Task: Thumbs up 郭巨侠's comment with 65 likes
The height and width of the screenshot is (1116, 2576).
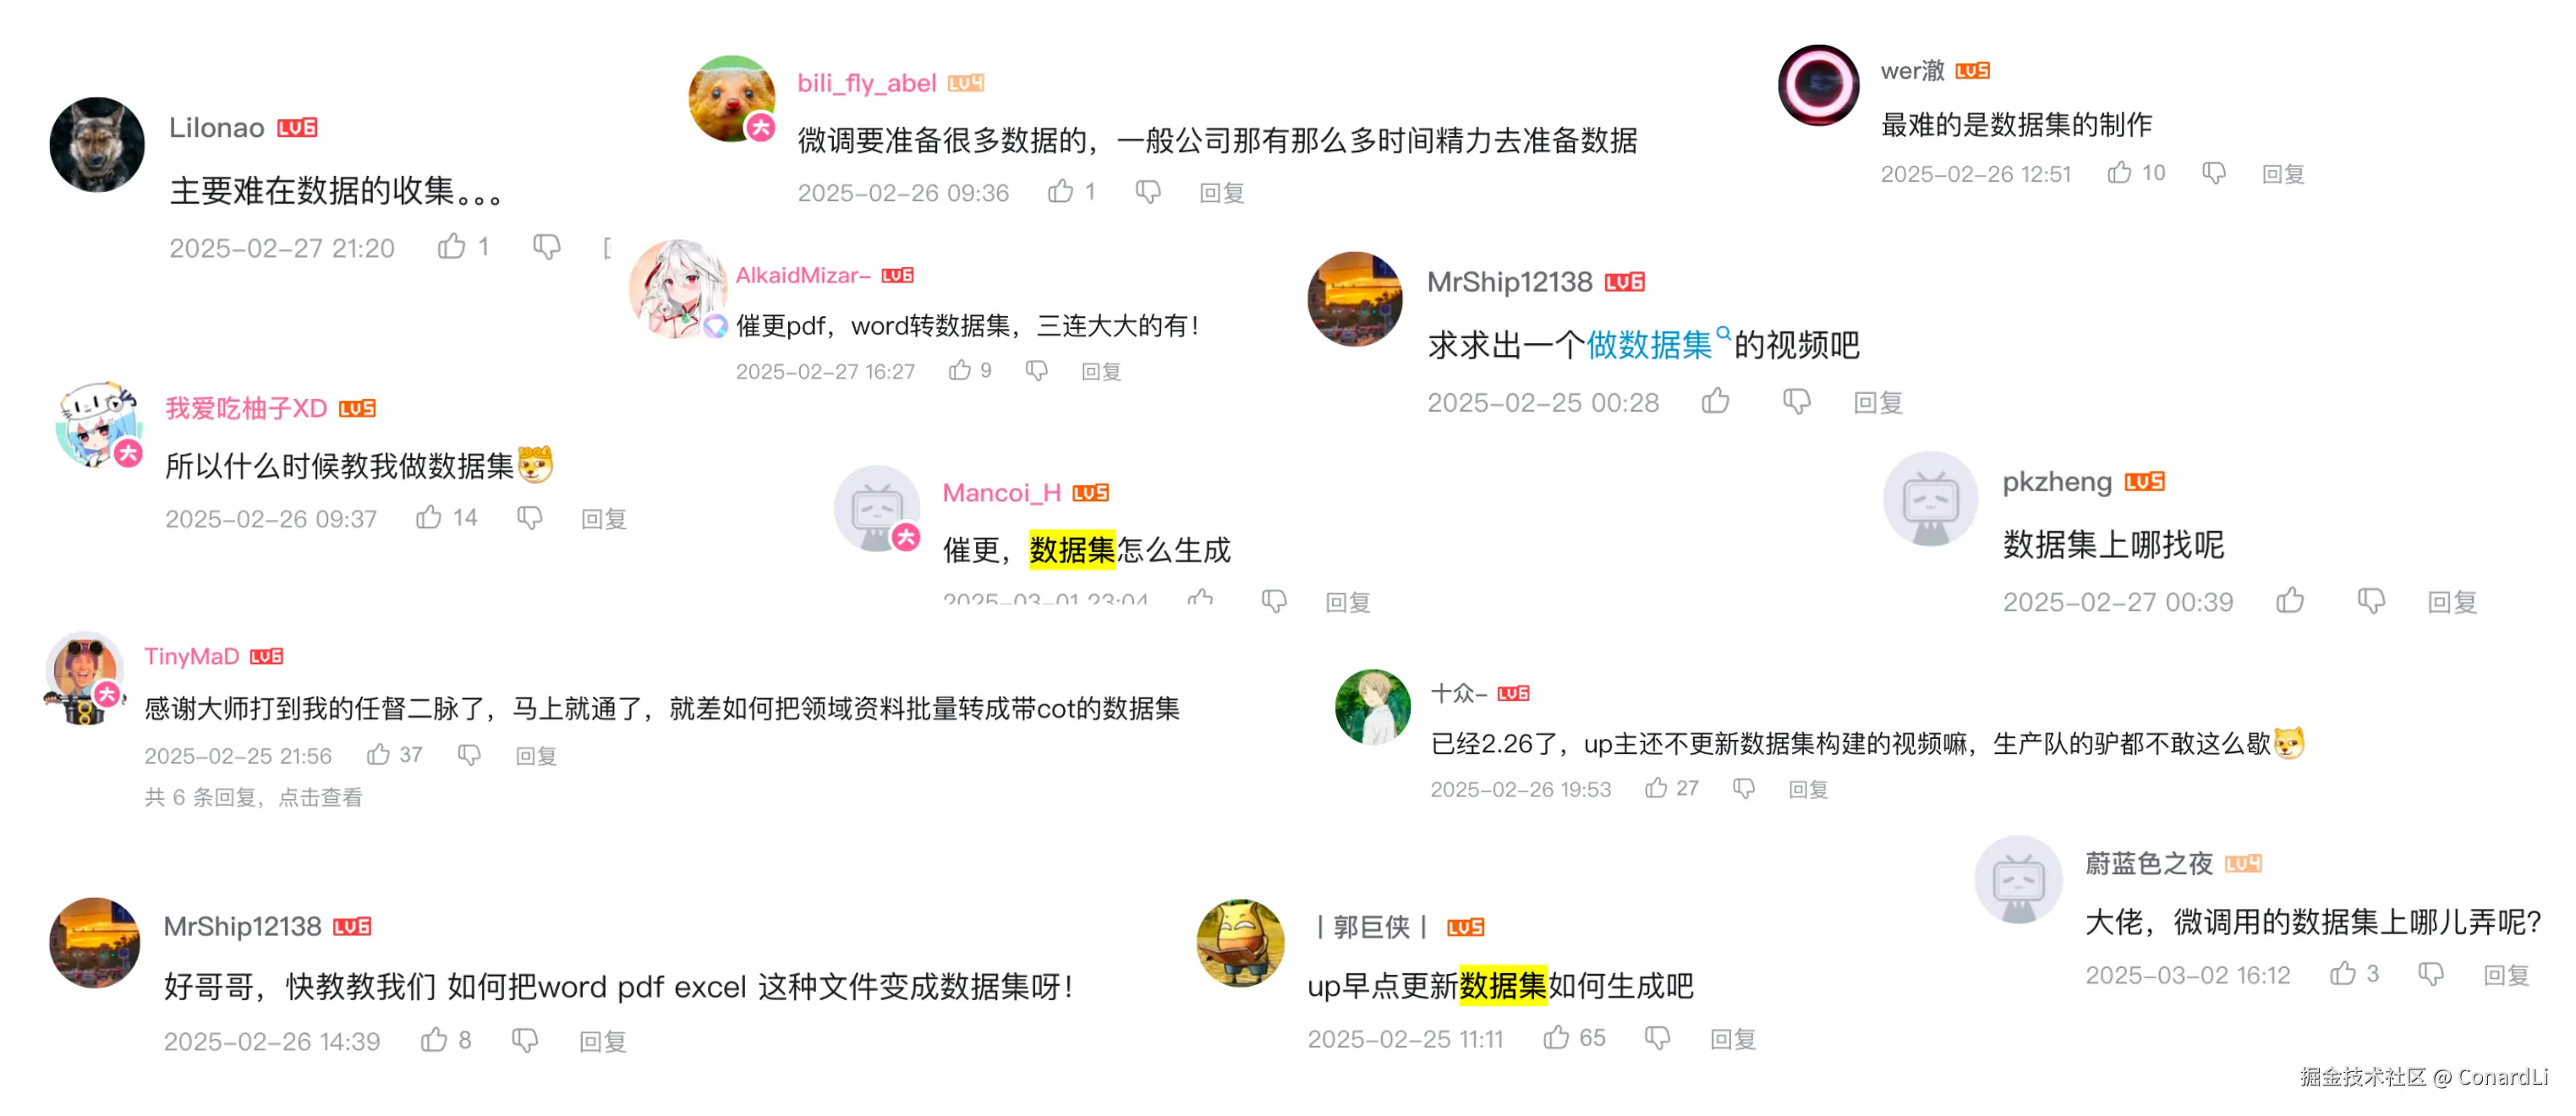Action: coord(1556,1037)
